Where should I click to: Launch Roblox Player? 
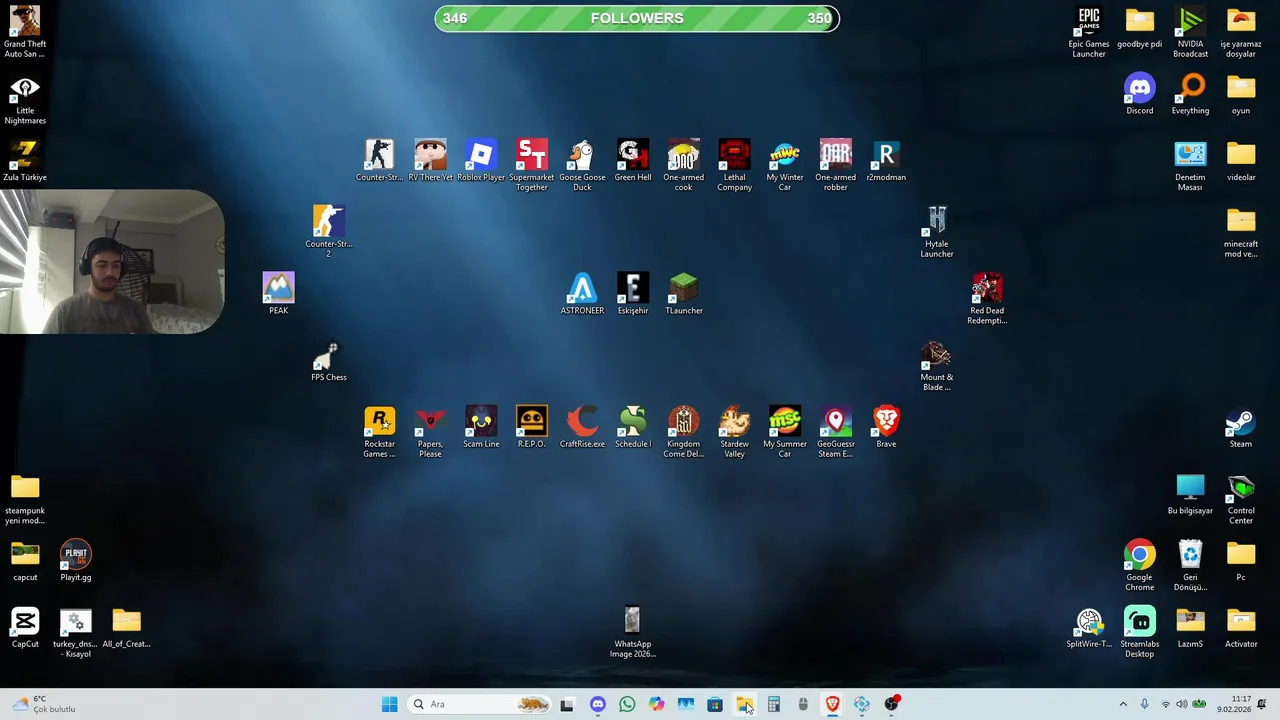pos(481,160)
